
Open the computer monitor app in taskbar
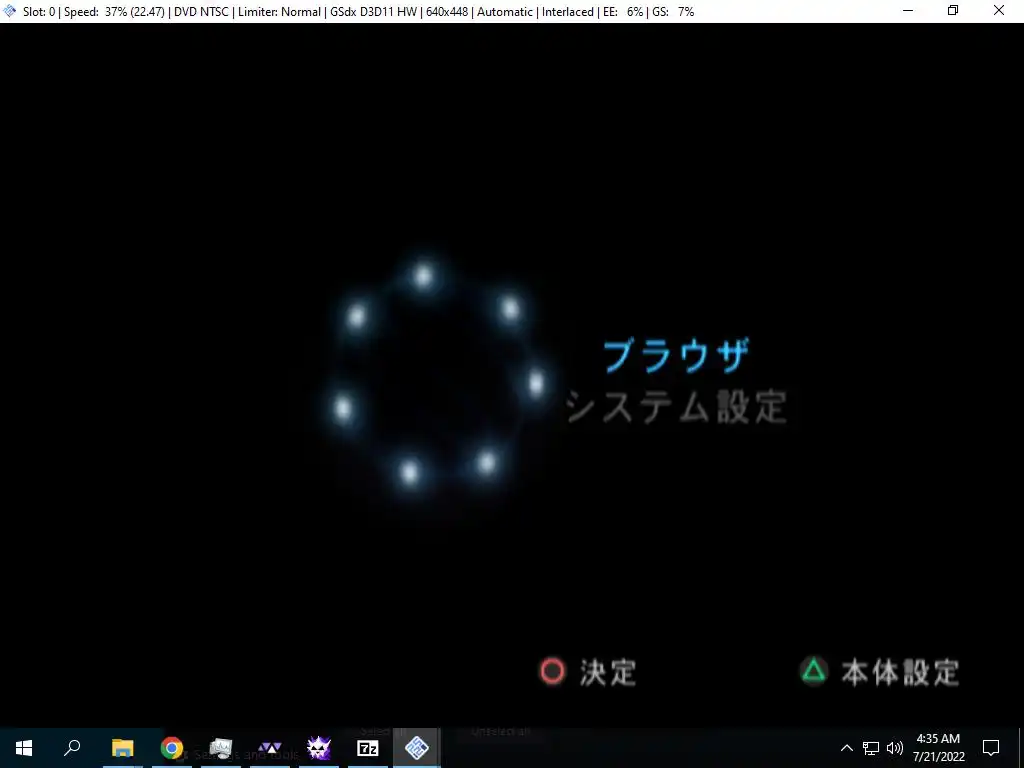click(221, 748)
